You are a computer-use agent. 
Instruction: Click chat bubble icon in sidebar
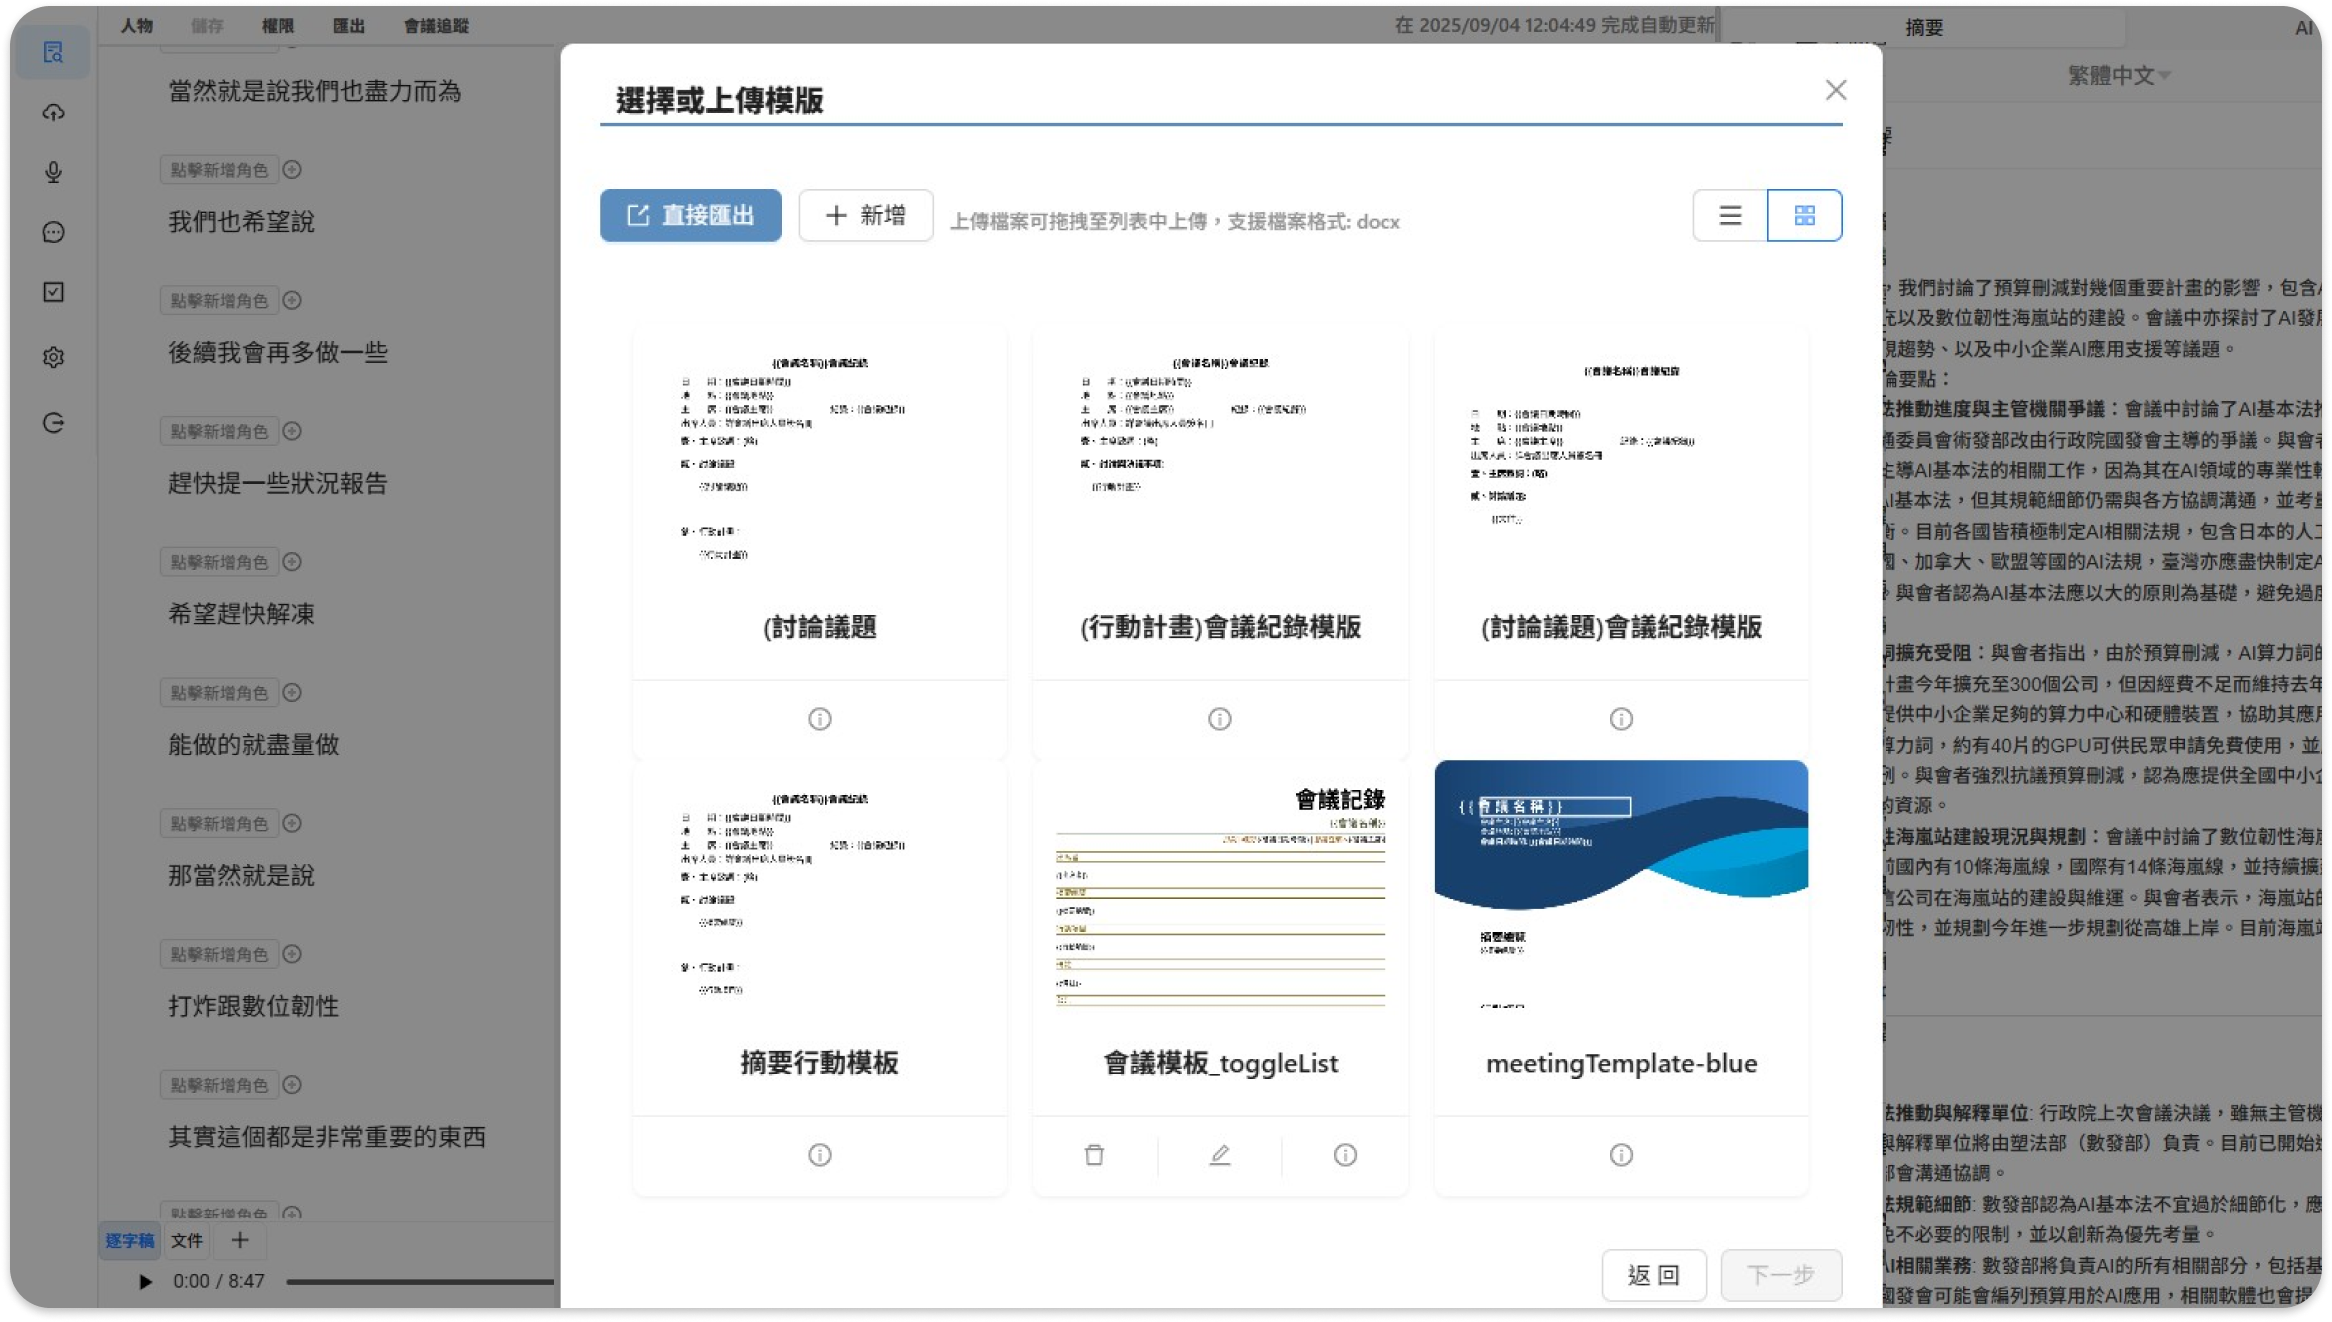click(54, 232)
